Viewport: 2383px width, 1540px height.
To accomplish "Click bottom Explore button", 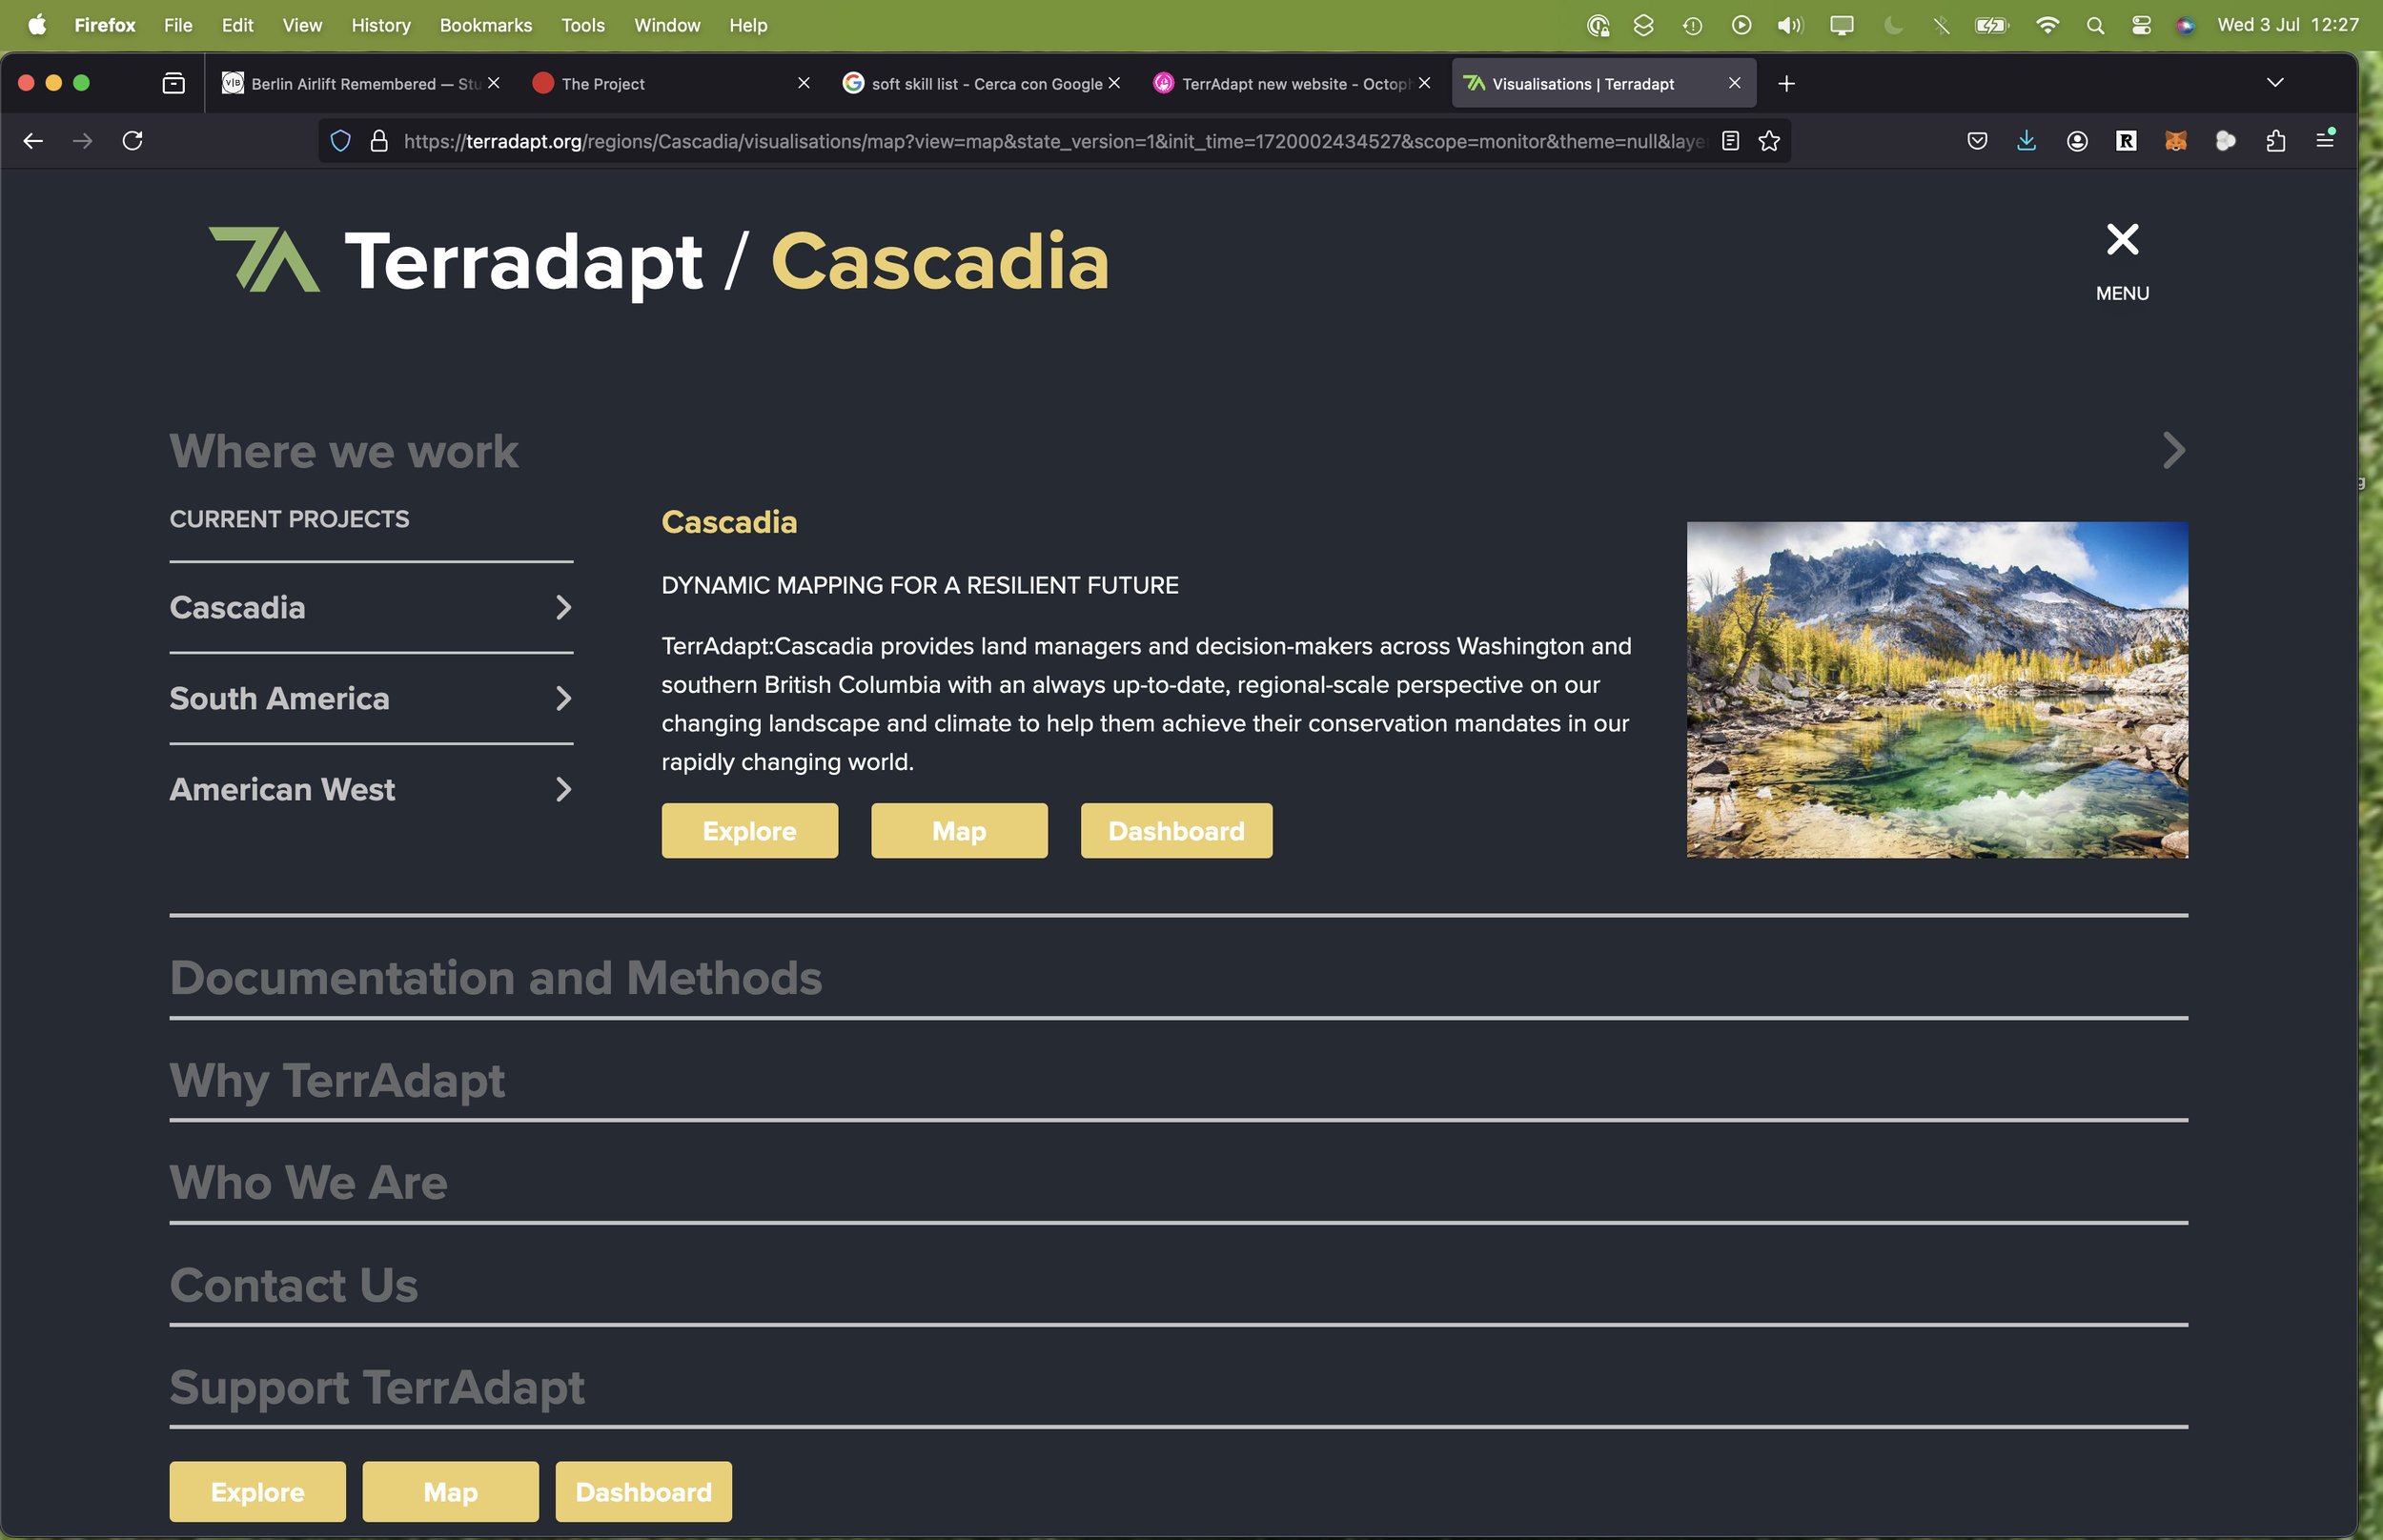I will (257, 1492).
